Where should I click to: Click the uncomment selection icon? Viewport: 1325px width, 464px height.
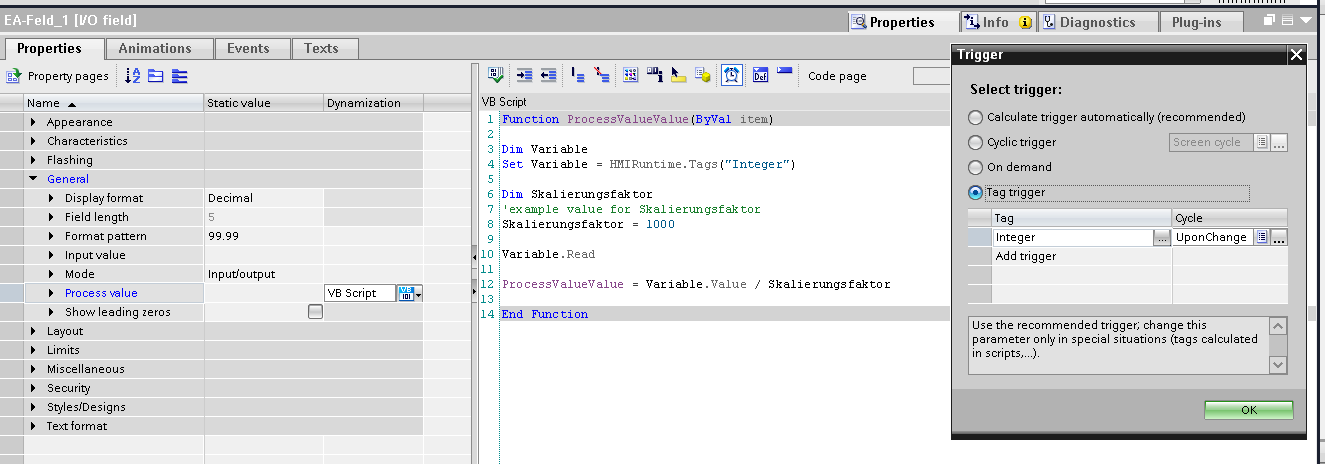602,75
